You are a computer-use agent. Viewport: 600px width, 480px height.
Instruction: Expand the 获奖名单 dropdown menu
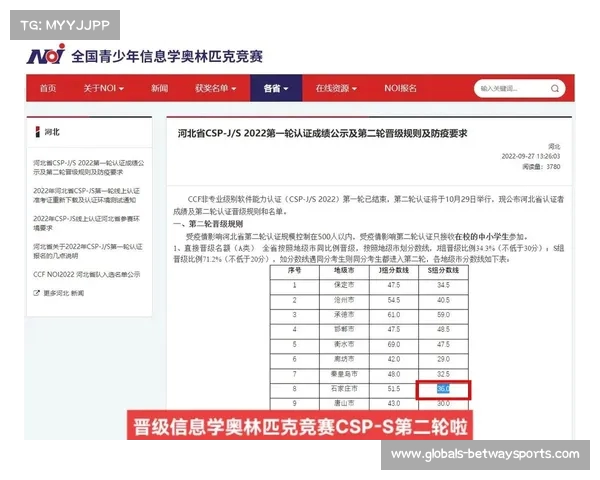[215, 88]
